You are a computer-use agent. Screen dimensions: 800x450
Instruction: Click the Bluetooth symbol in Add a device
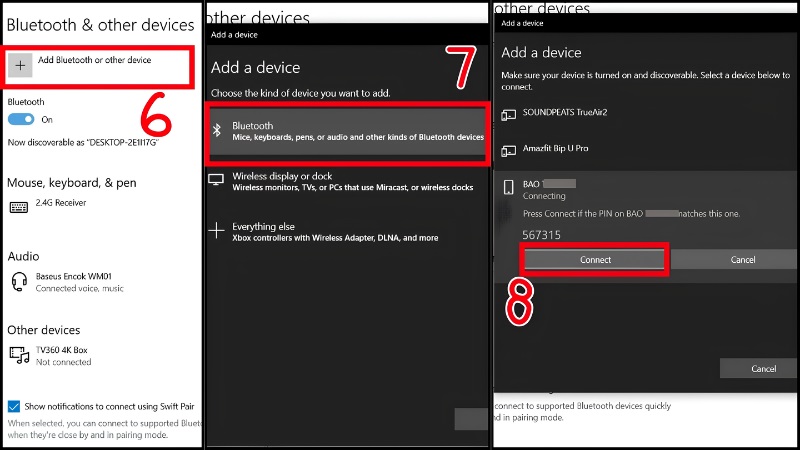217,131
